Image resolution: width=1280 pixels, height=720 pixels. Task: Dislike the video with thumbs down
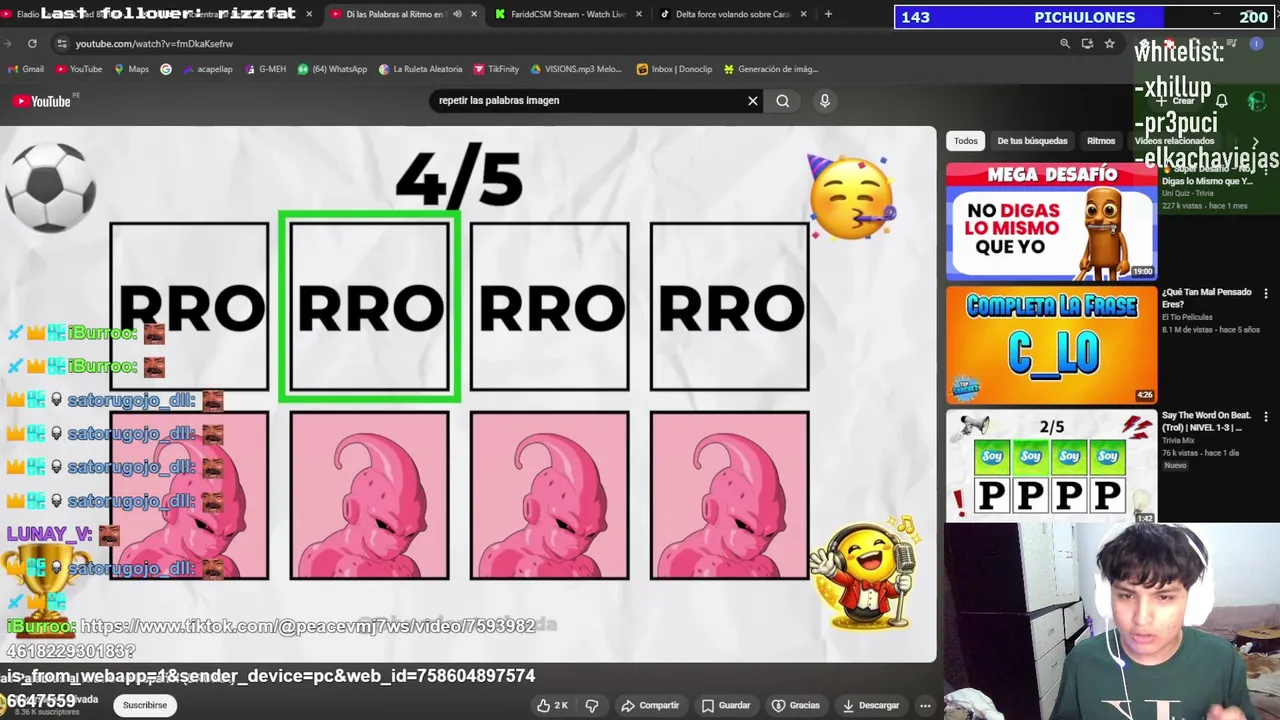(x=591, y=705)
